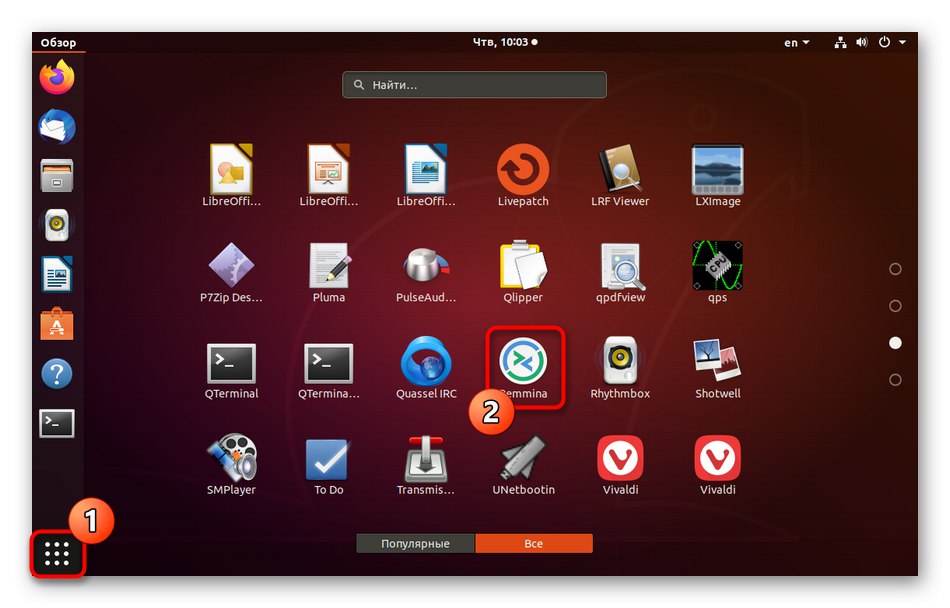
Task: Switch to the Популярные tab
Action: click(415, 543)
